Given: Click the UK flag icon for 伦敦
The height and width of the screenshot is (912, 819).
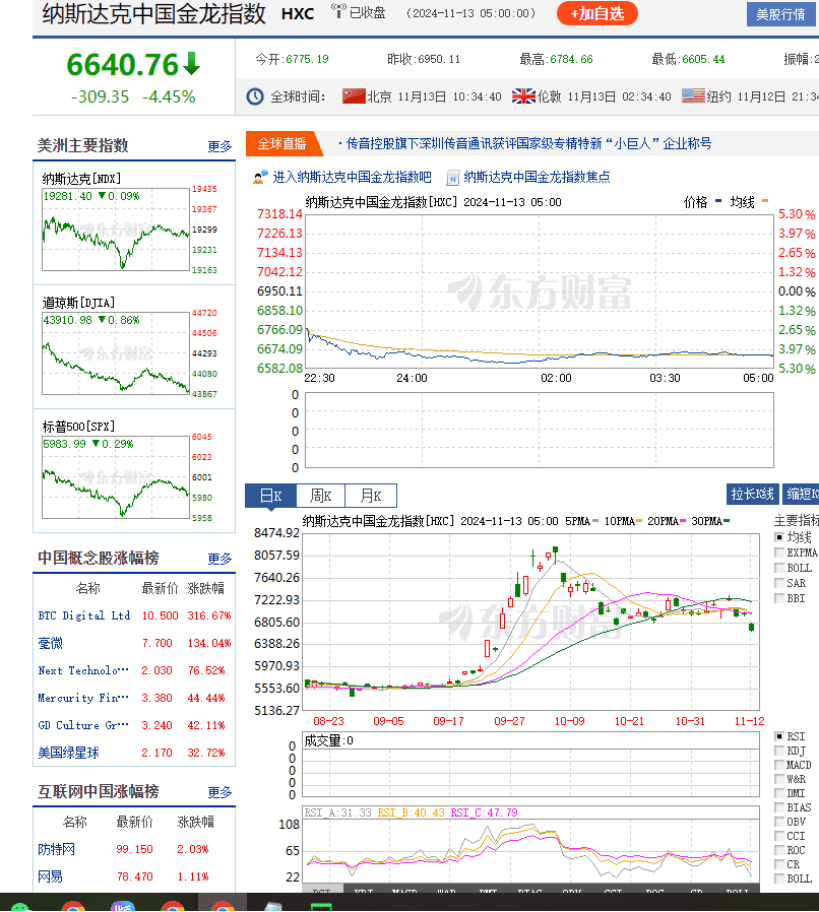Looking at the screenshot, I should coord(524,96).
